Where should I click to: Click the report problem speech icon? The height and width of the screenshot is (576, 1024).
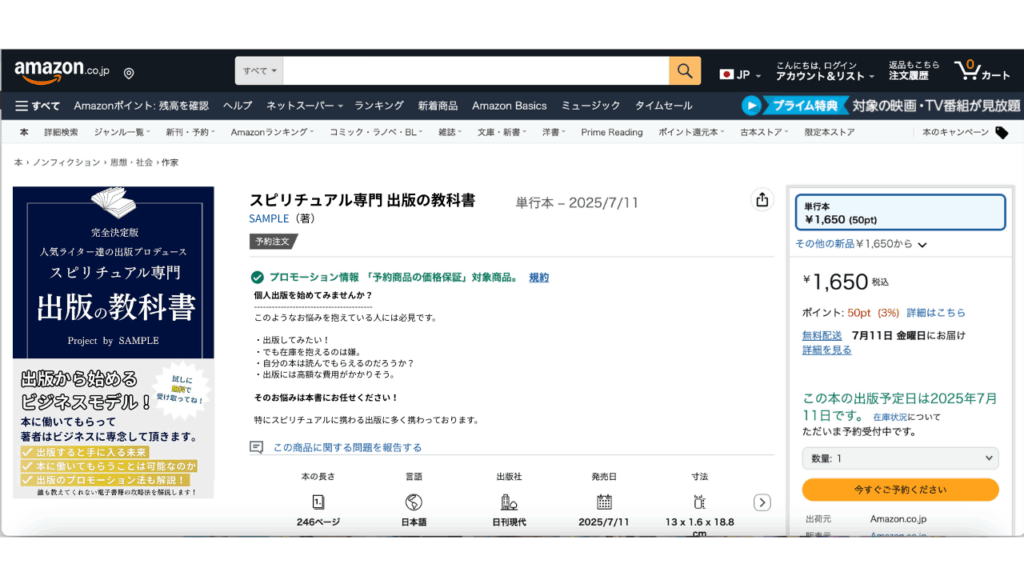pos(257,447)
